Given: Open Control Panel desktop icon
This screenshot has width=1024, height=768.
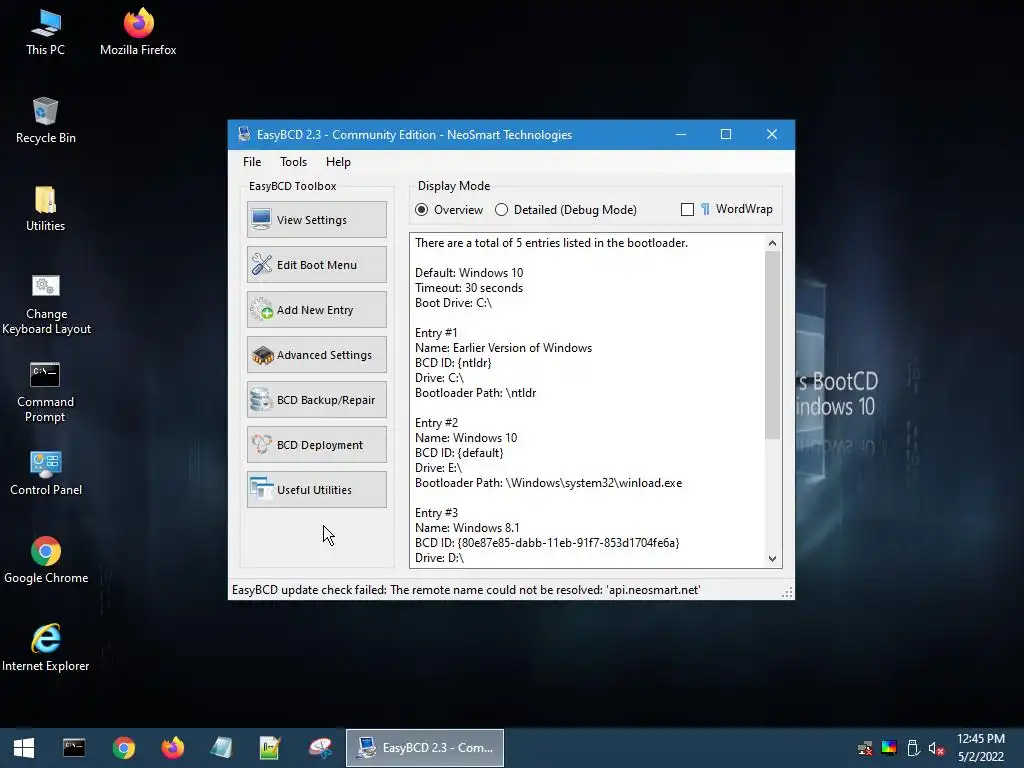Looking at the screenshot, I should [x=46, y=473].
